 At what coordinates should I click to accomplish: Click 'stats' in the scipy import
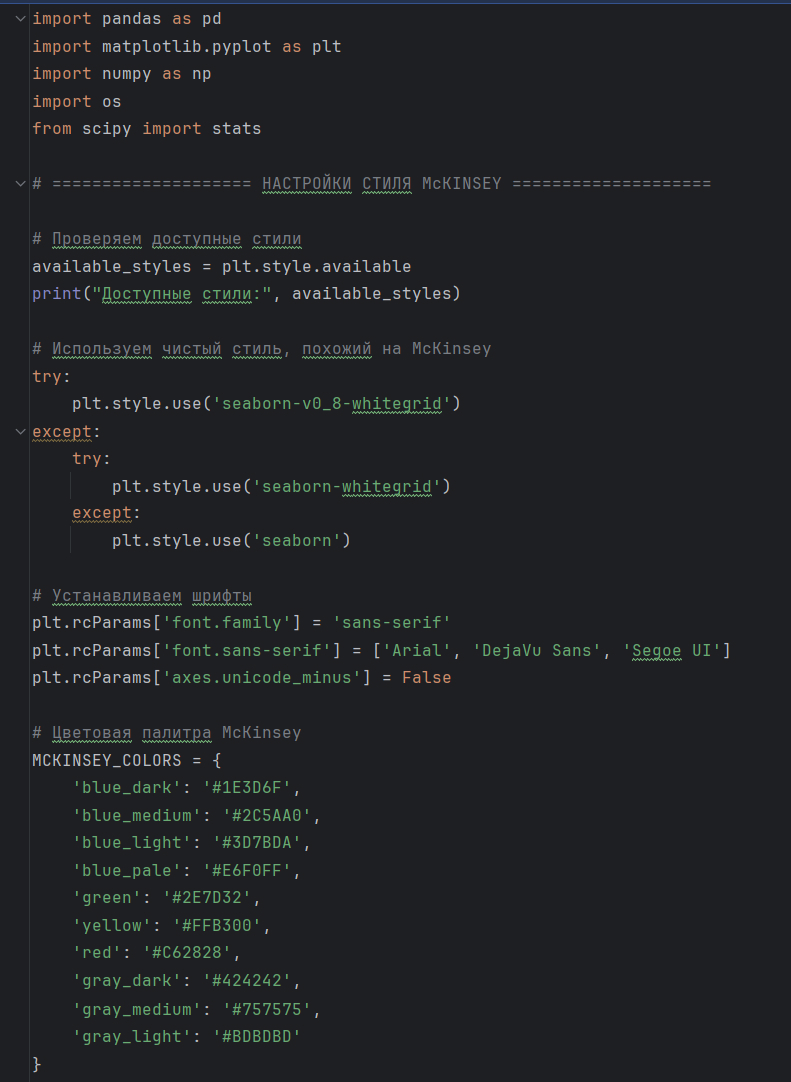236,129
